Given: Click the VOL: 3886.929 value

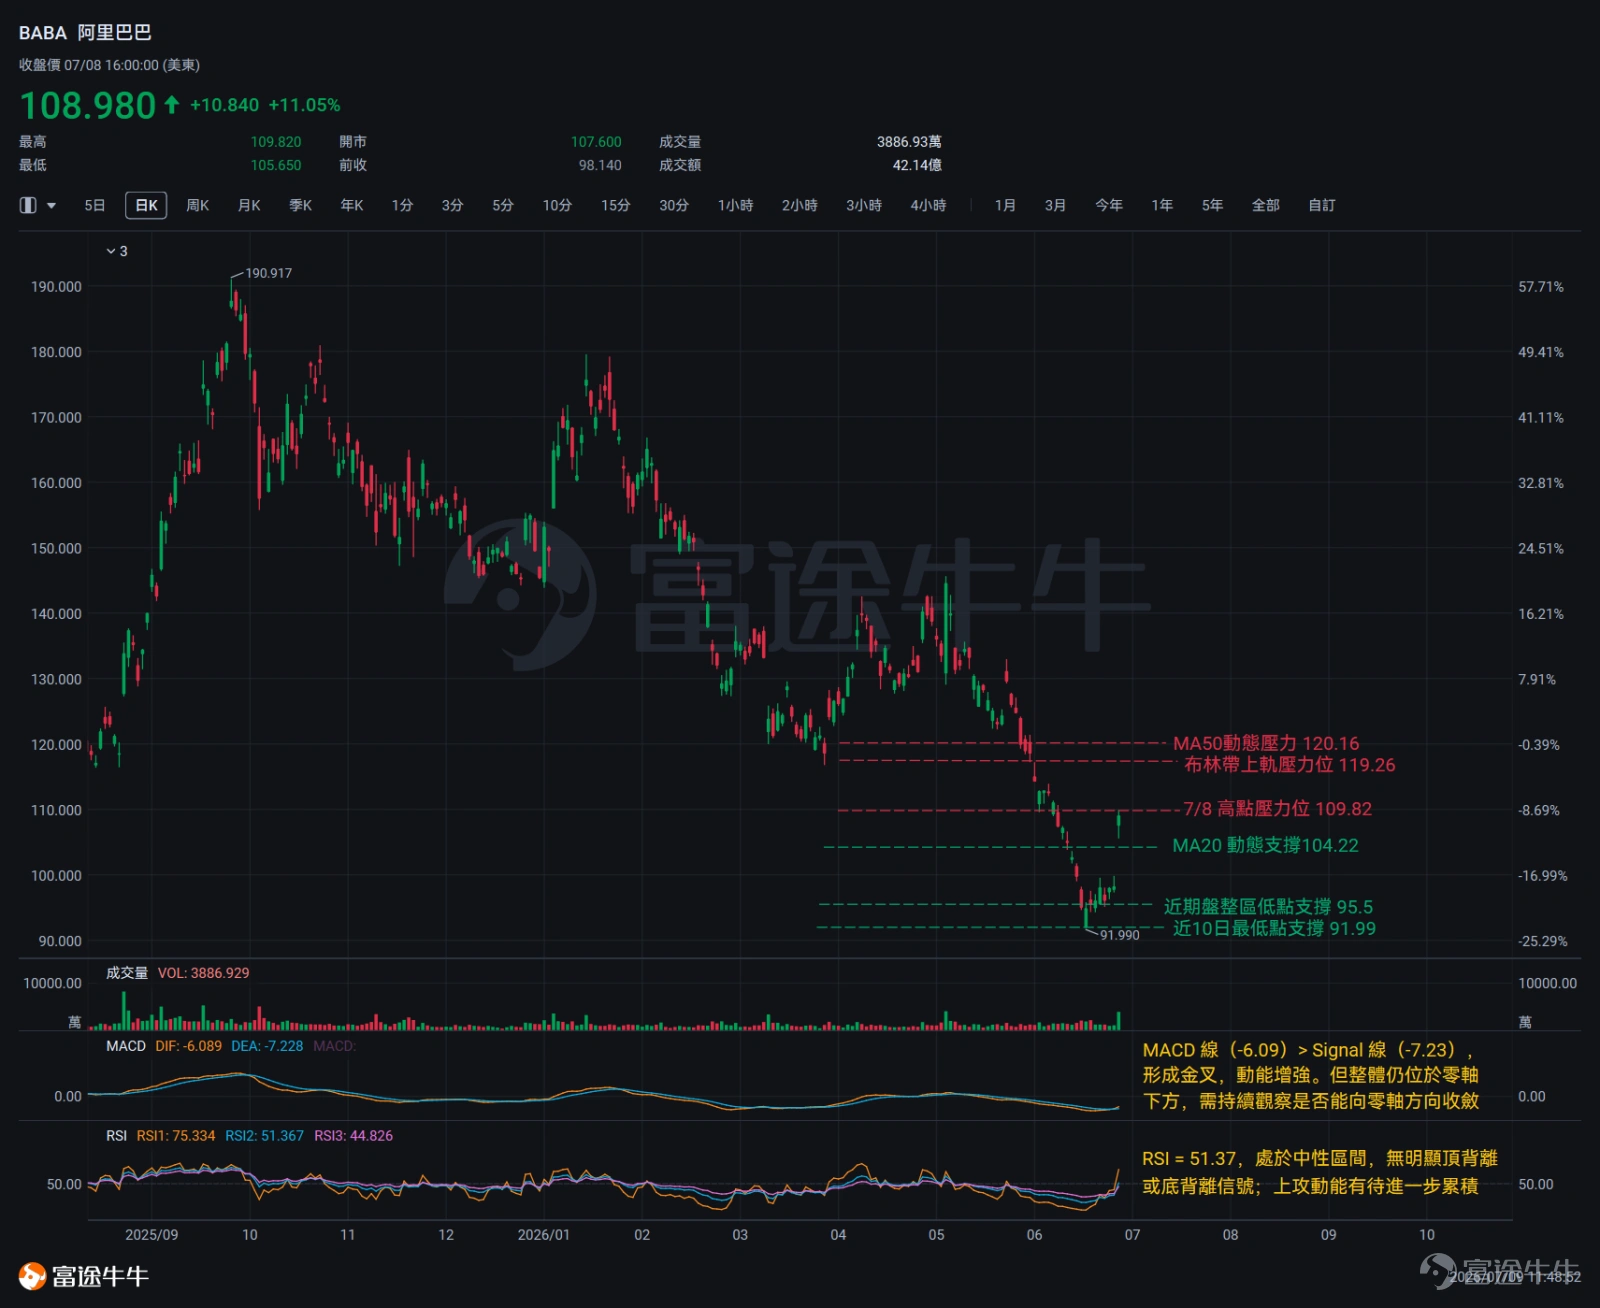Looking at the screenshot, I should (204, 973).
